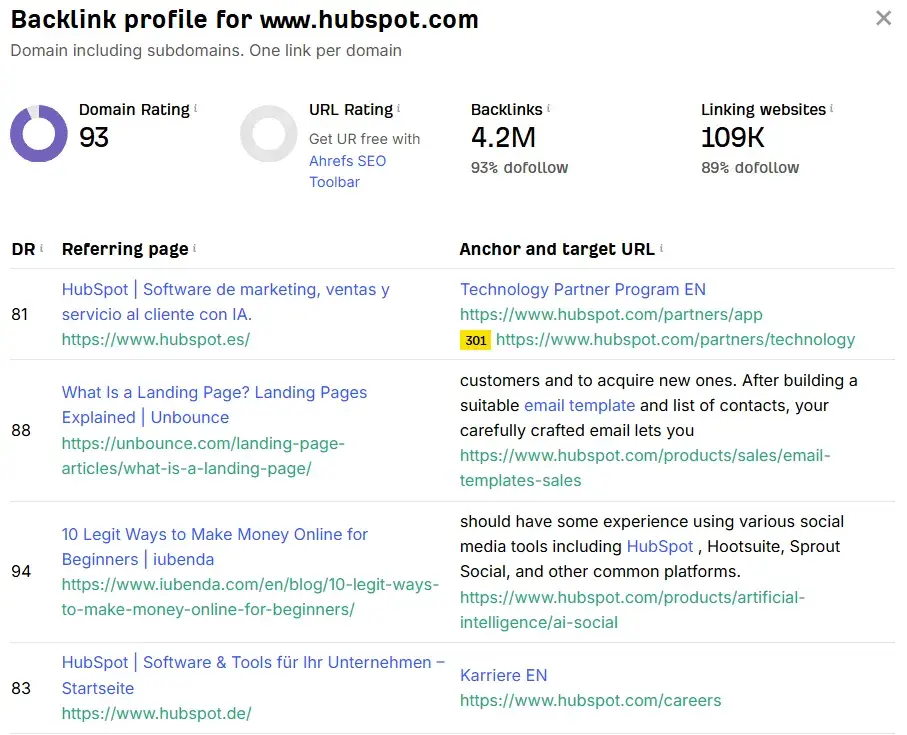Open the email-templates-sales target URL
Screen dimensions: 907x735
[x=645, y=468]
